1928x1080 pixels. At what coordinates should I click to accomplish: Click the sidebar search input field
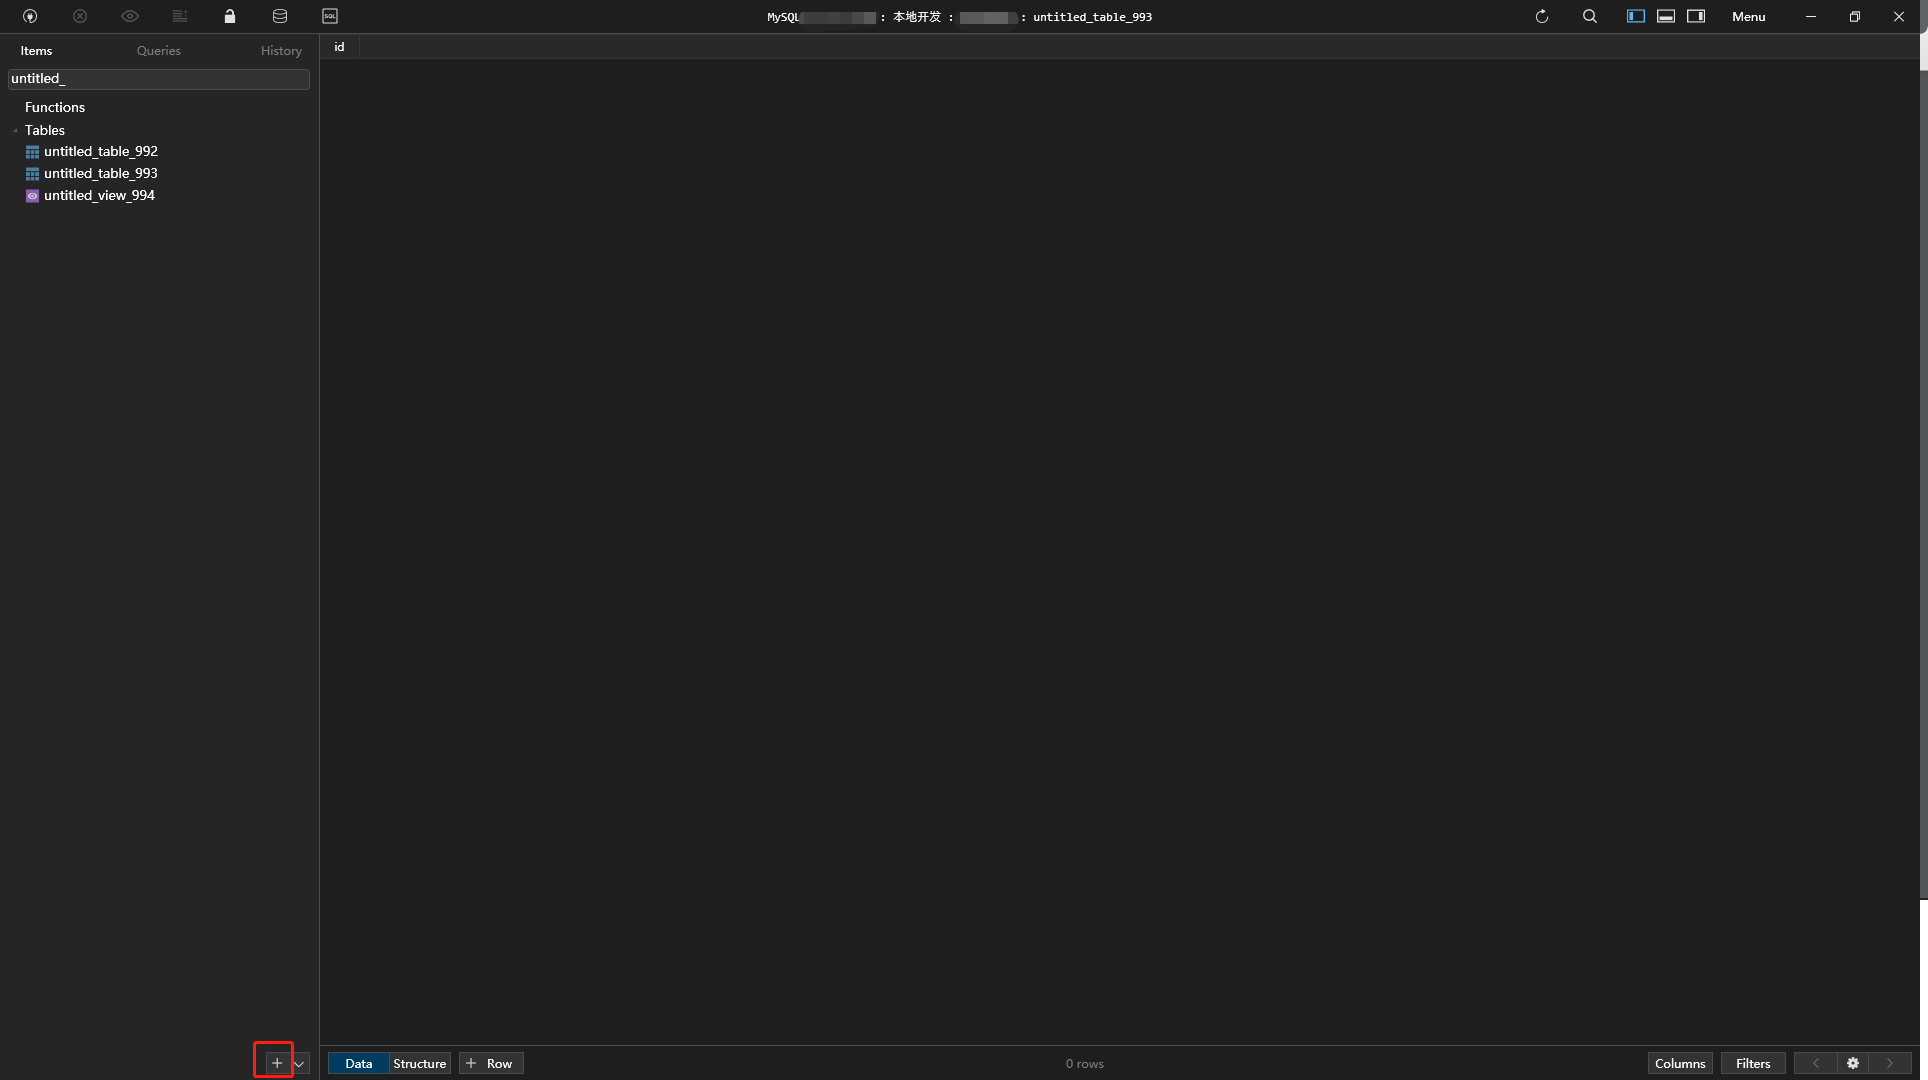pos(159,79)
